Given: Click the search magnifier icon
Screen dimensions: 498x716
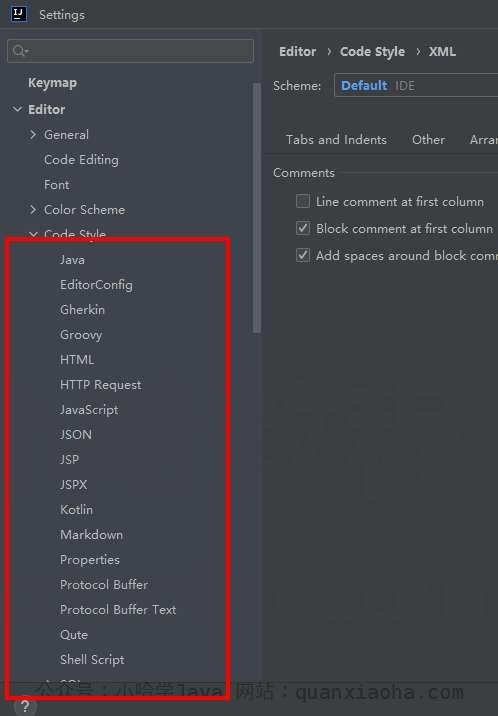Looking at the screenshot, I should click(20, 50).
